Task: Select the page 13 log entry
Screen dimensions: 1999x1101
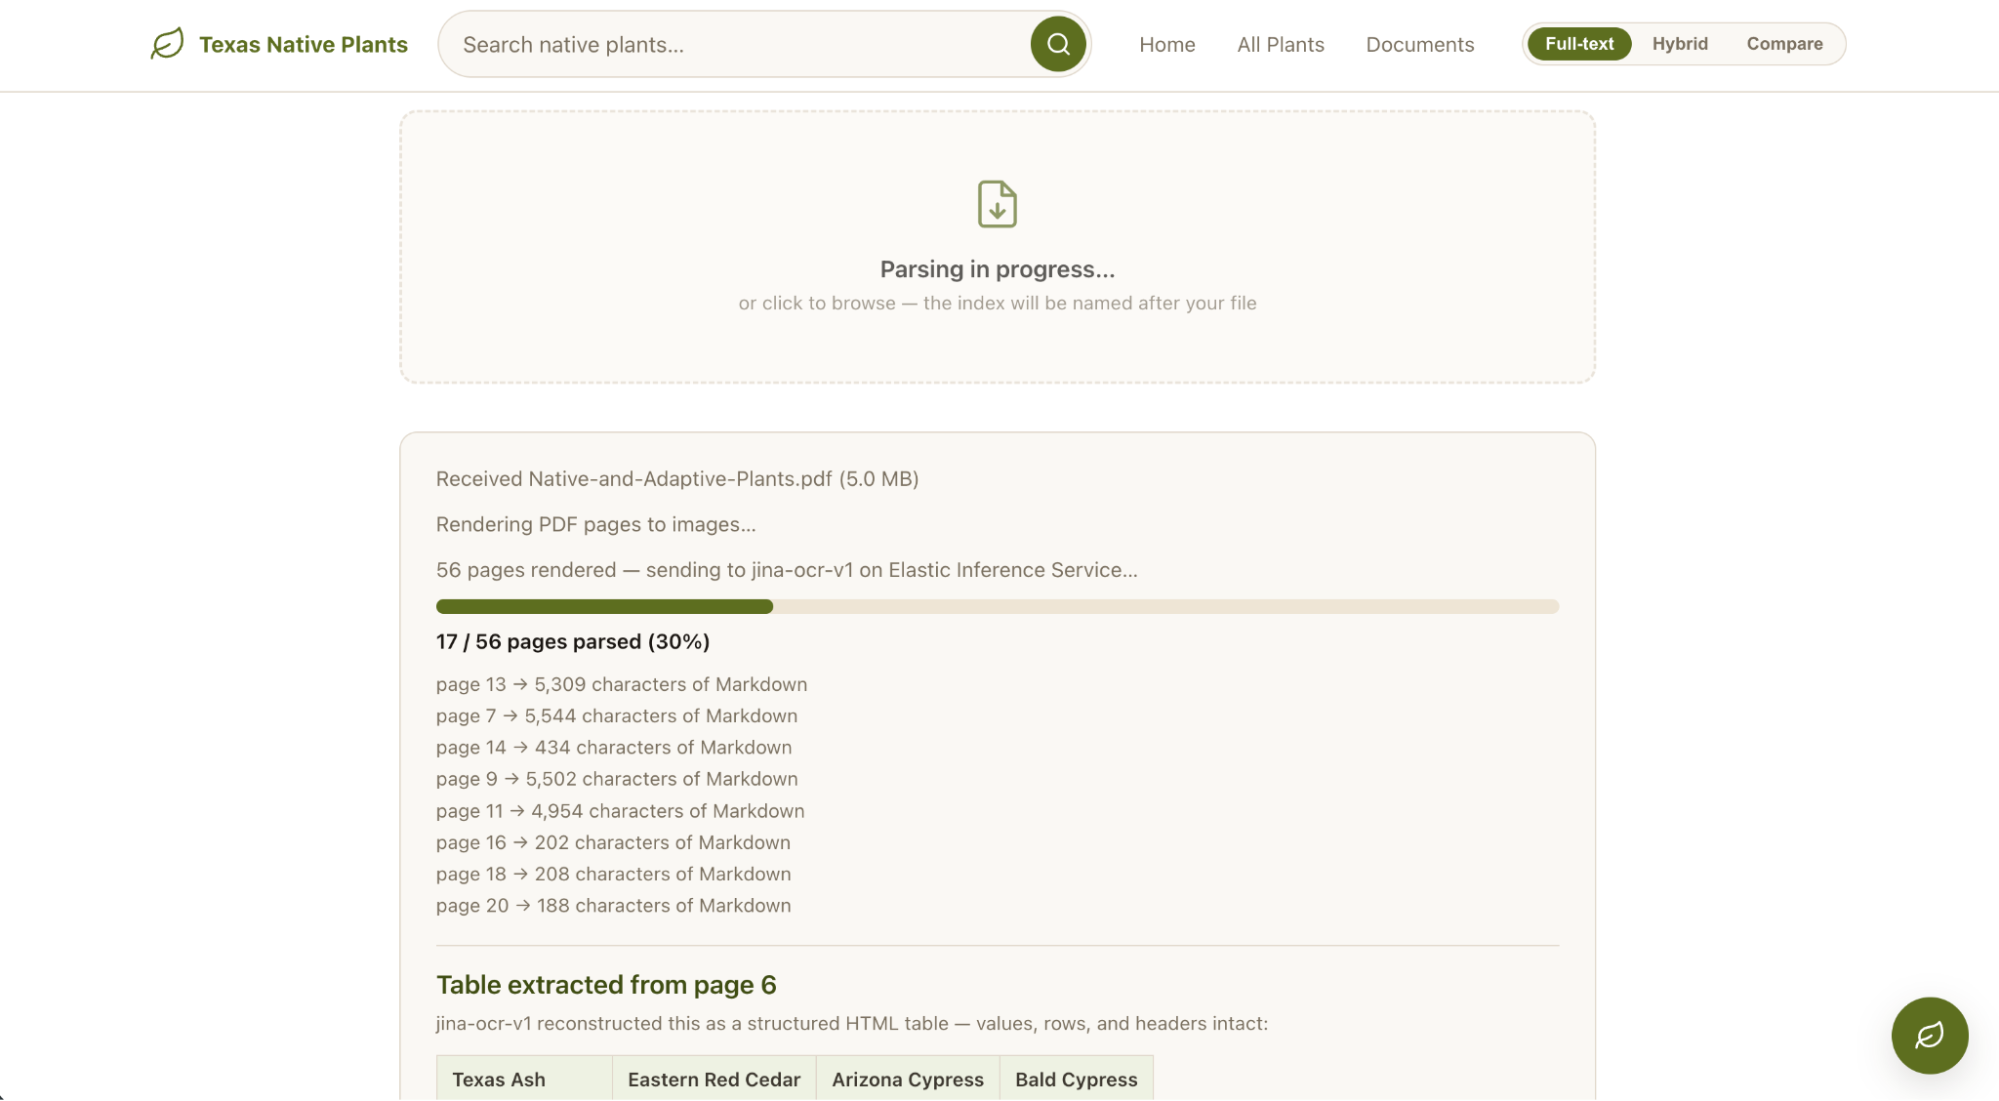Action: pyautogui.click(x=621, y=684)
